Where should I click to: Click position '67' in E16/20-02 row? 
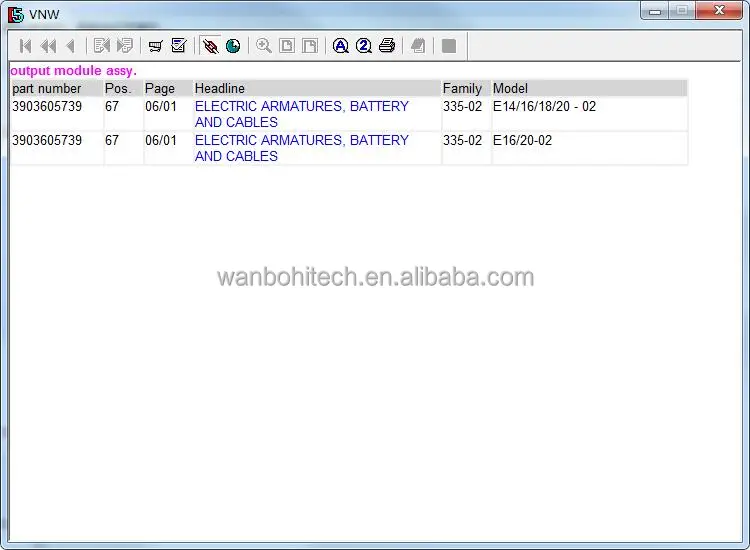pyautogui.click(x=112, y=140)
